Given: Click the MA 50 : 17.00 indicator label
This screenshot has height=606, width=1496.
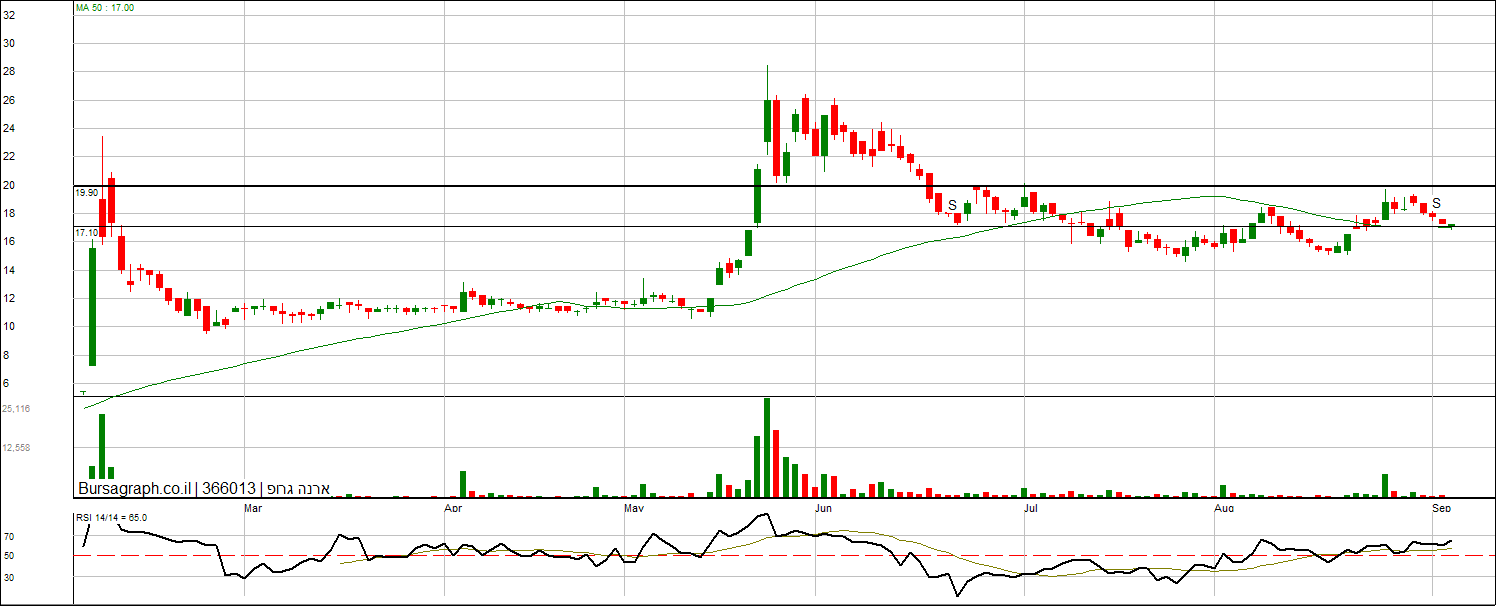Looking at the screenshot, I should [x=105, y=7].
